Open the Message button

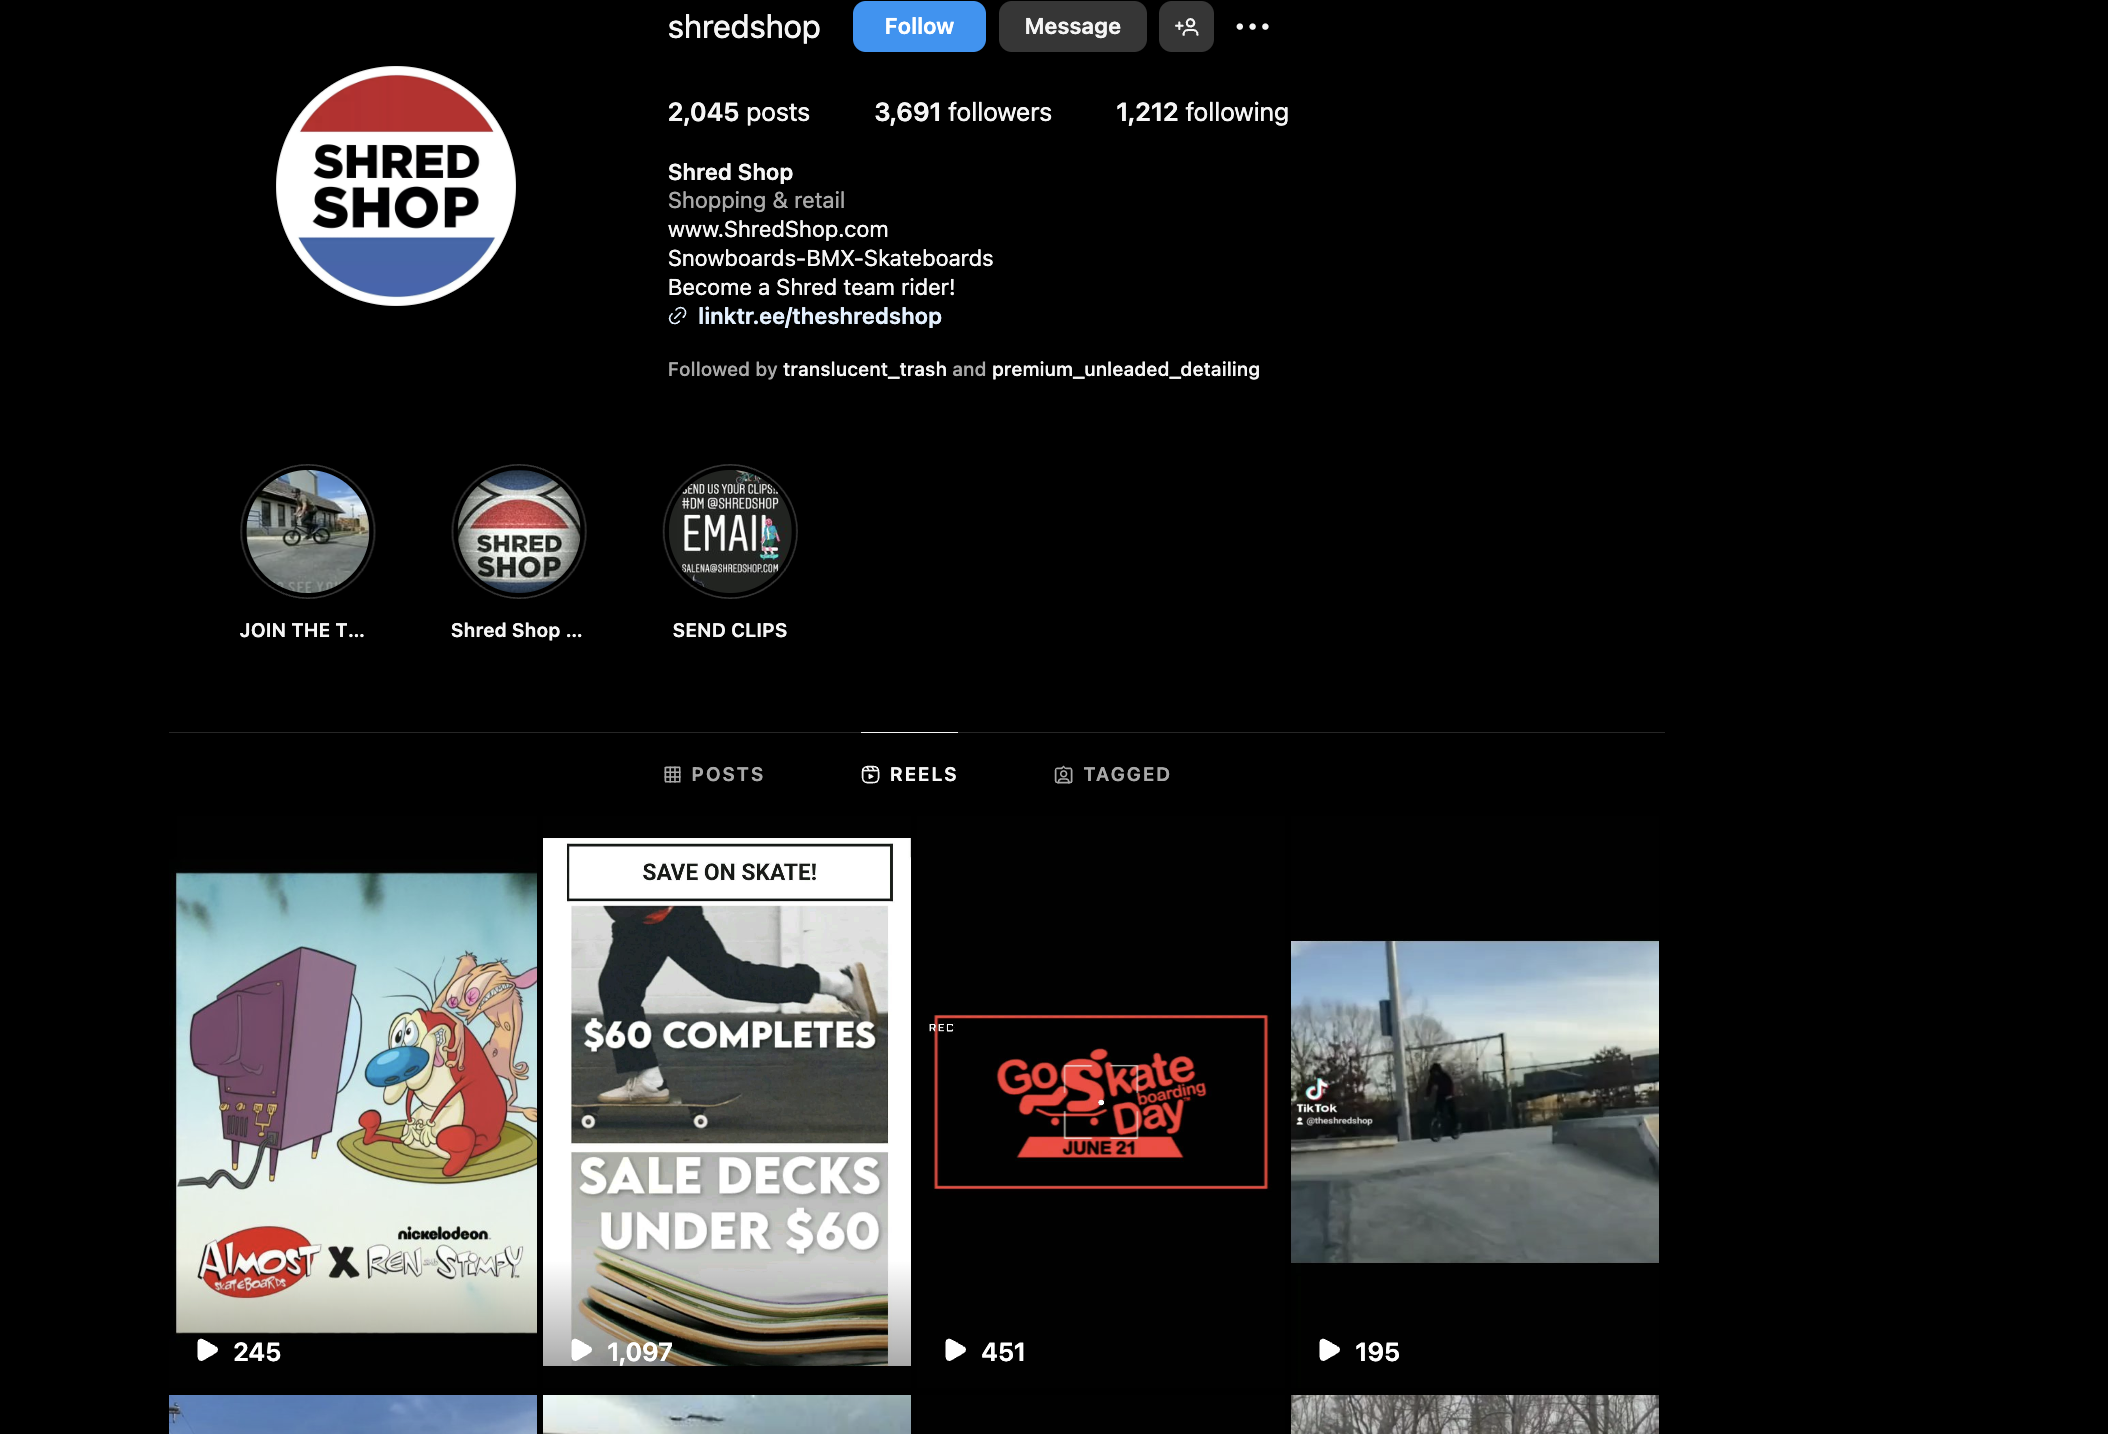coord(1072,27)
